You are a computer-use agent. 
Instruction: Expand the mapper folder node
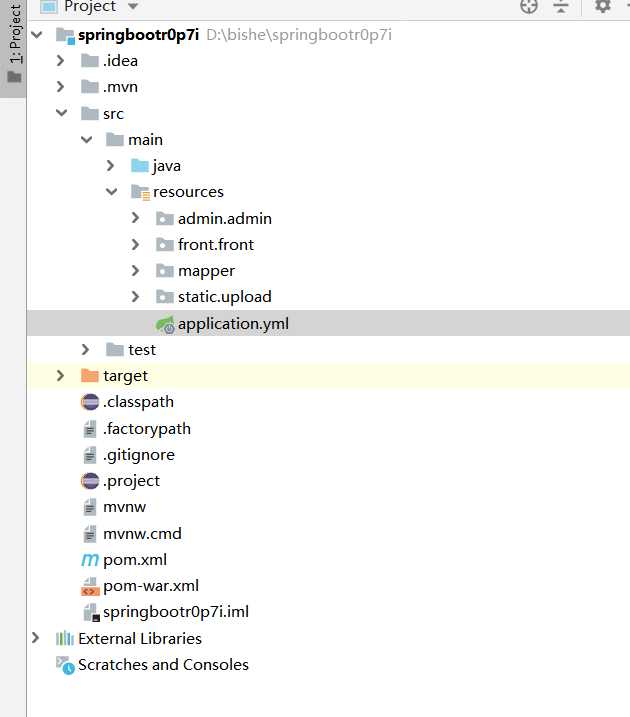[136, 271]
